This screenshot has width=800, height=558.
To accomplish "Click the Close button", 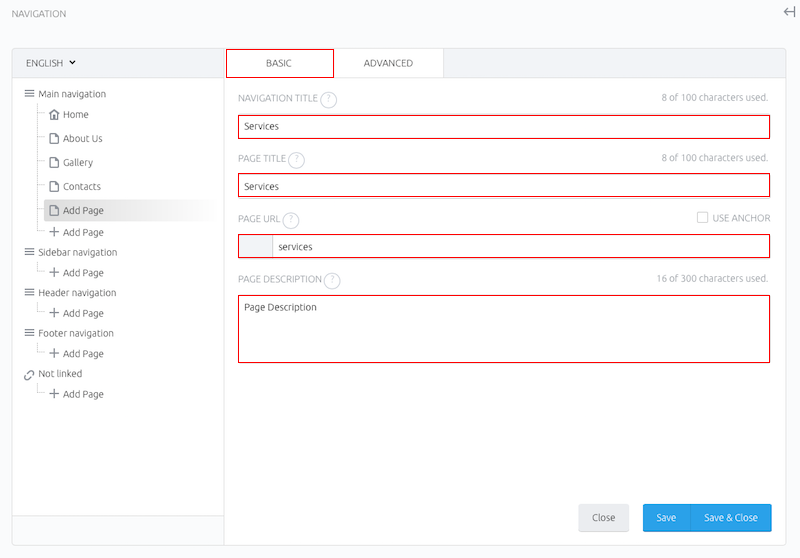I will [x=604, y=518].
